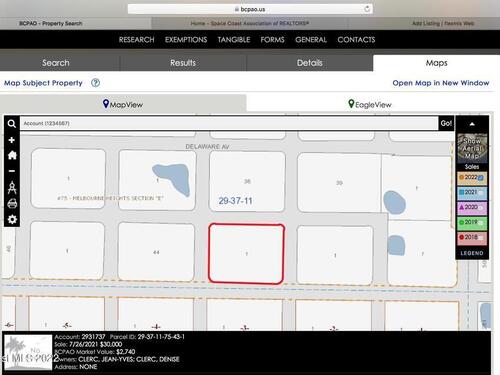Open the EXEMPTIONS menu
The image size is (500, 375).
click(x=186, y=40)
